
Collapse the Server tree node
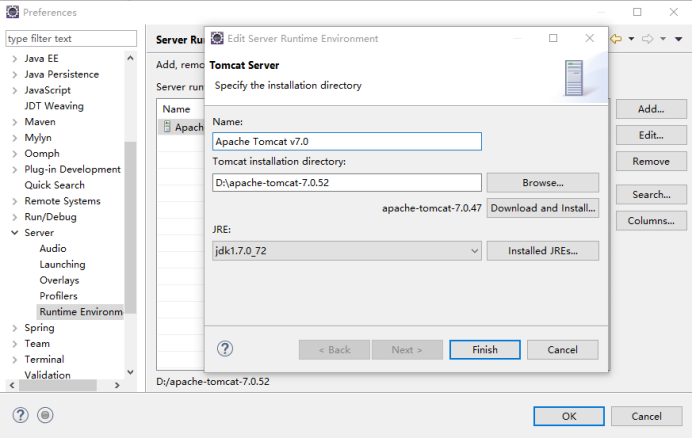click(x=15, y=233)
